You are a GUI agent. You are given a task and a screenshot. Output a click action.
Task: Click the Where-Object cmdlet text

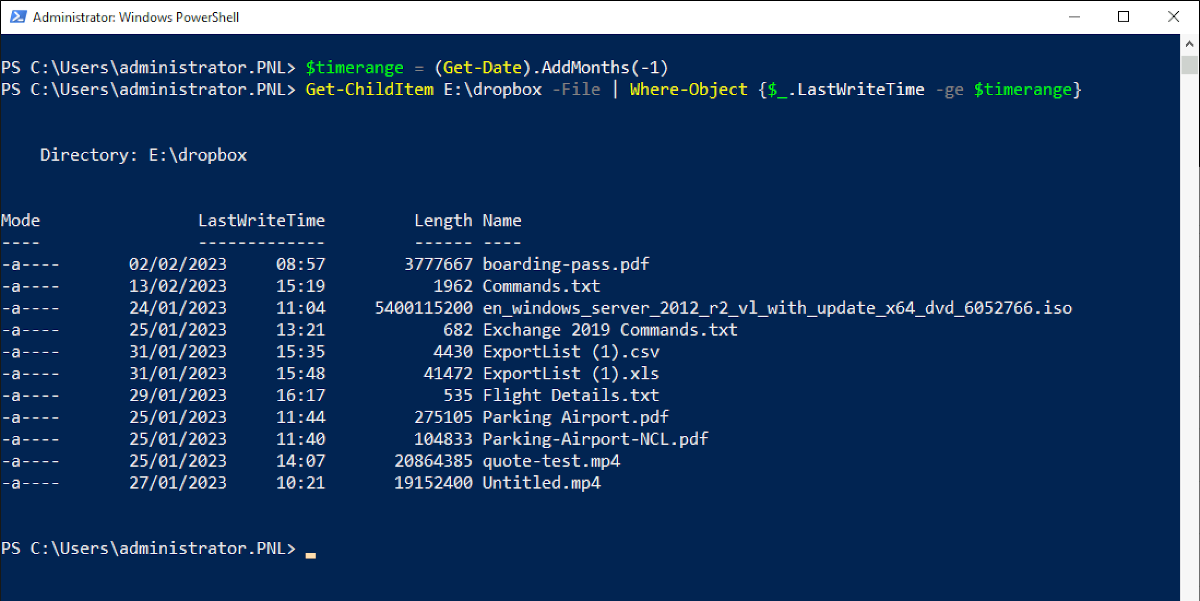click(687, 89)
